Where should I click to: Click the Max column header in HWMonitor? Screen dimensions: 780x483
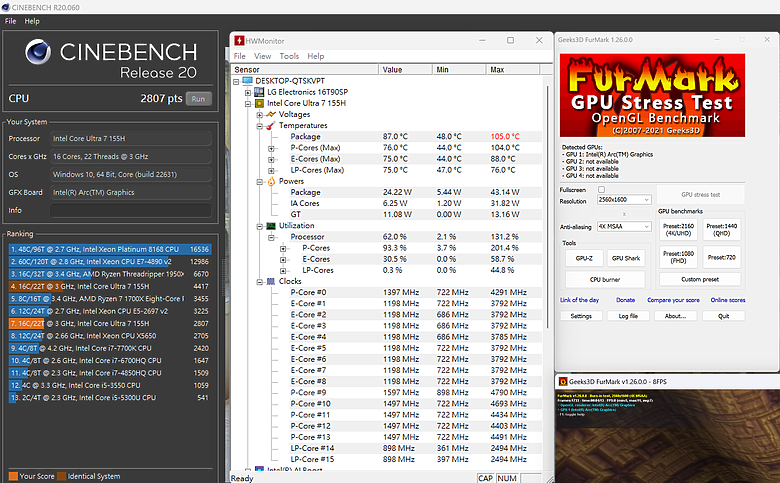pos(513,70)
